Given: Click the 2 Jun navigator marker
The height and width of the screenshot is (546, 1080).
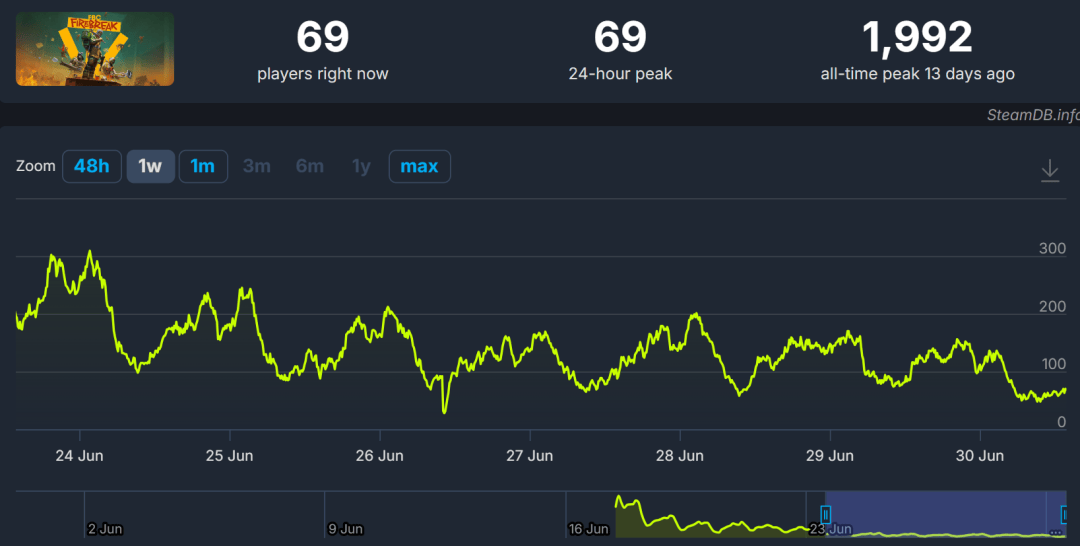Looking at the screenshot, I should point(105,529).
